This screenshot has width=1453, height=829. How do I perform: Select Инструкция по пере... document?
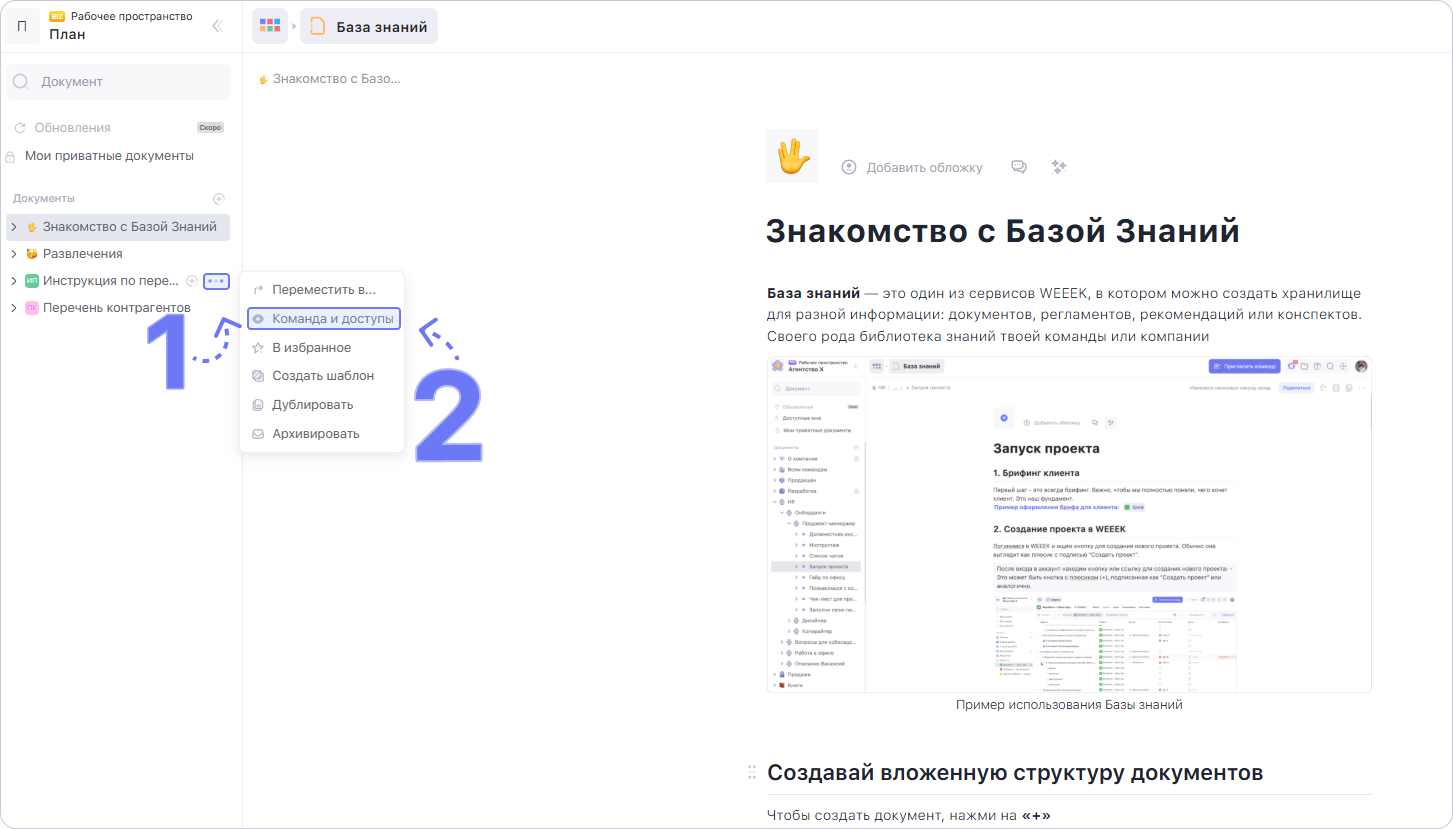[x=111, y=281]
